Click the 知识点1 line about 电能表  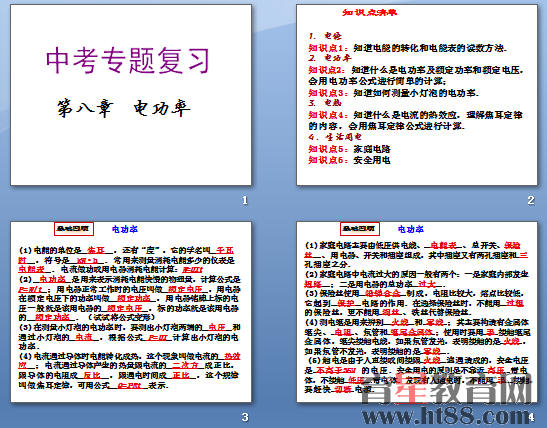click(407, 48)
